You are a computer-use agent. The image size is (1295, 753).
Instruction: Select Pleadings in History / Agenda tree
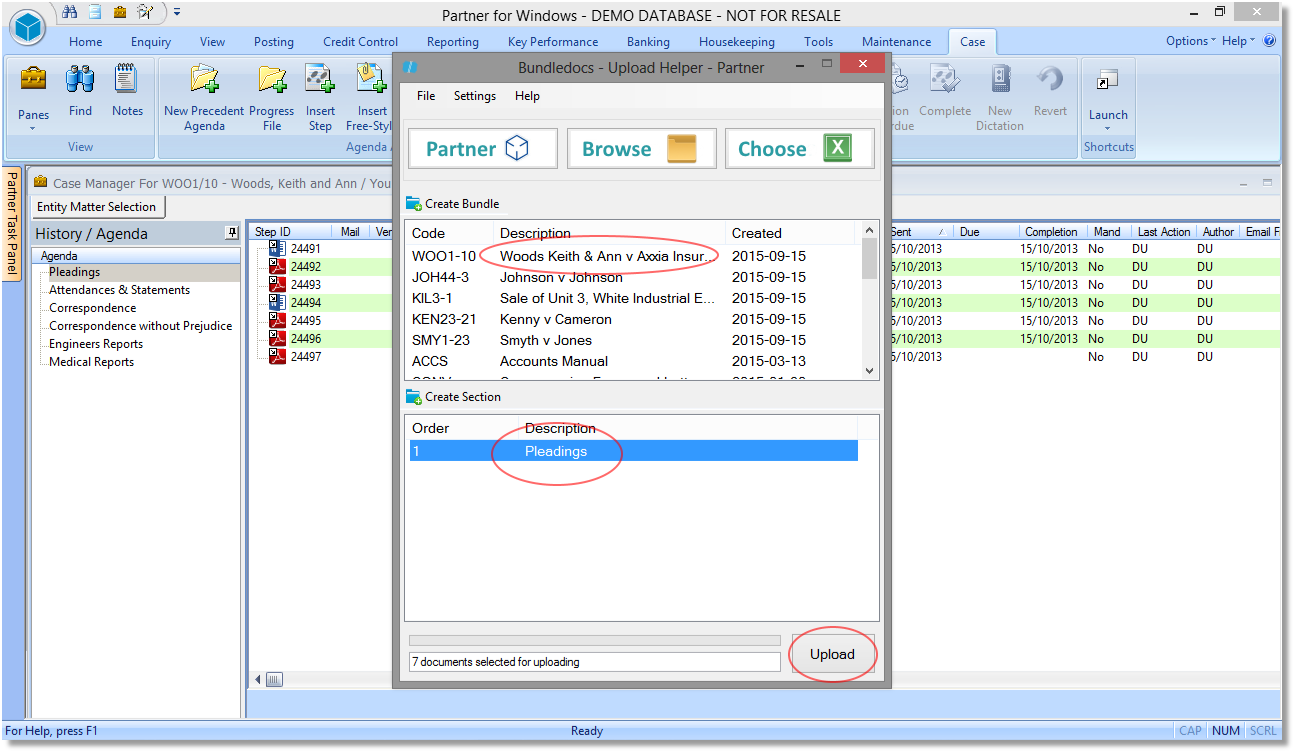[x=75, y=272]
